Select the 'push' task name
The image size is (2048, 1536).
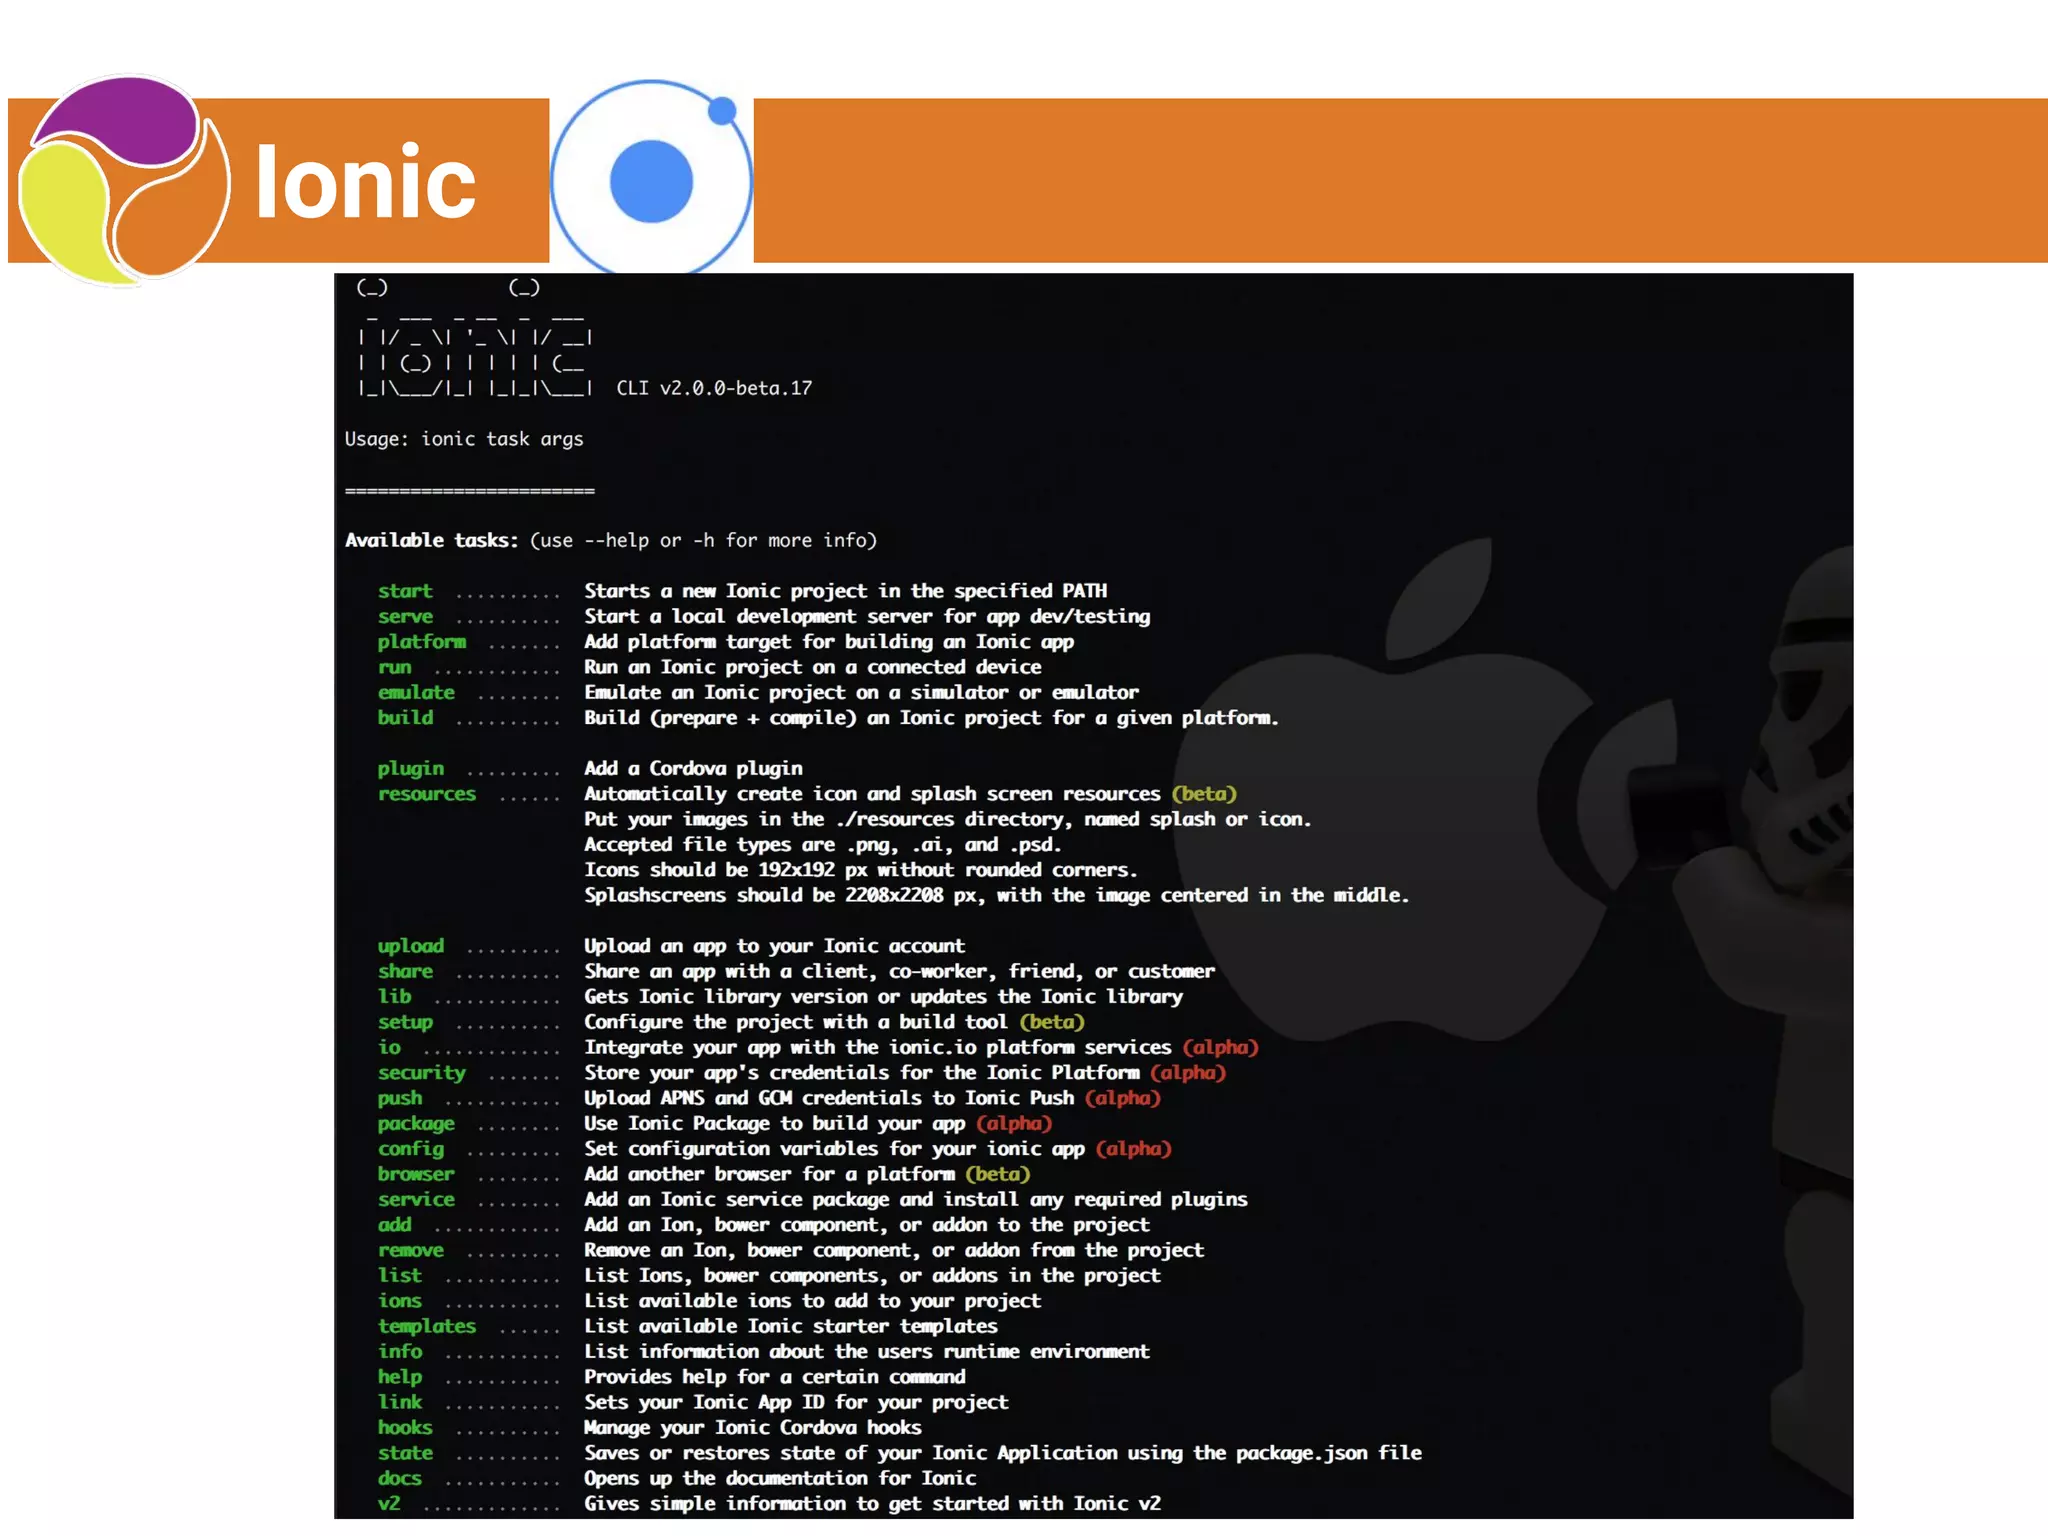click(x=400, y=1098)
